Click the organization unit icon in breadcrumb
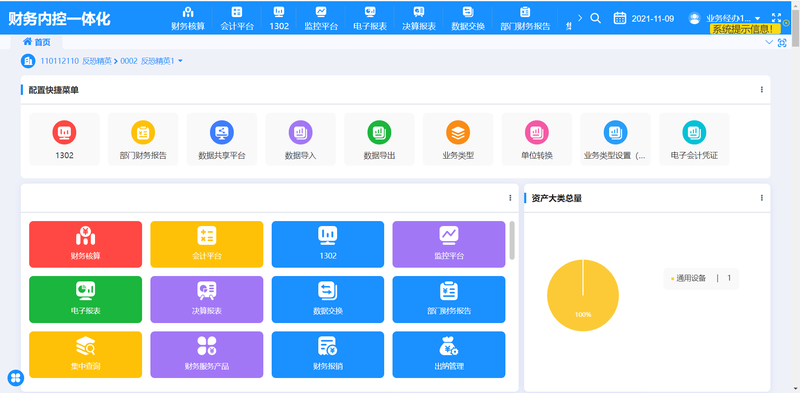This screenshot has height=393, width=800. coord(28,61)
